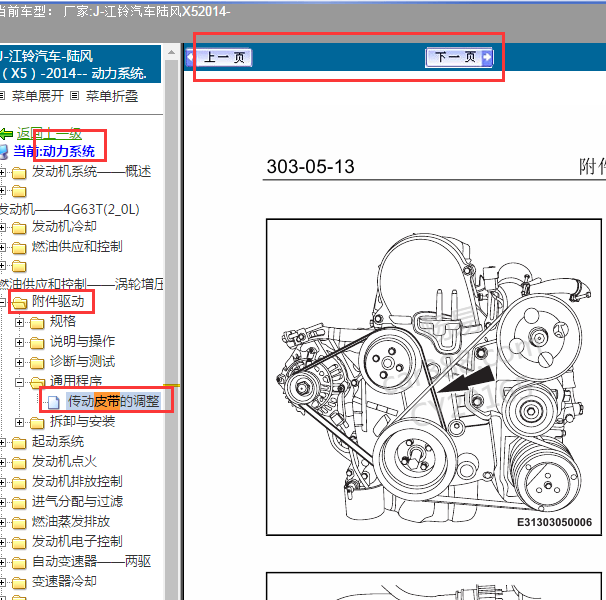Click the computer icon beside 当前:动力系统
606x600 pixels.
click(4, 152)
